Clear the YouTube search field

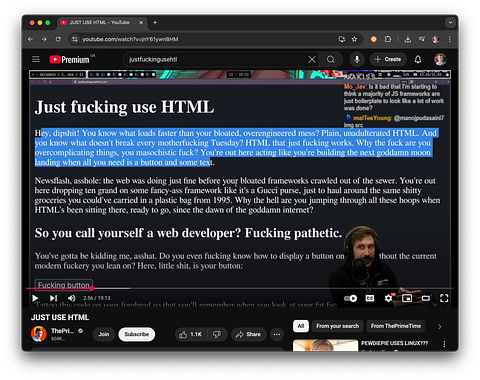click(x=312, y=59)
